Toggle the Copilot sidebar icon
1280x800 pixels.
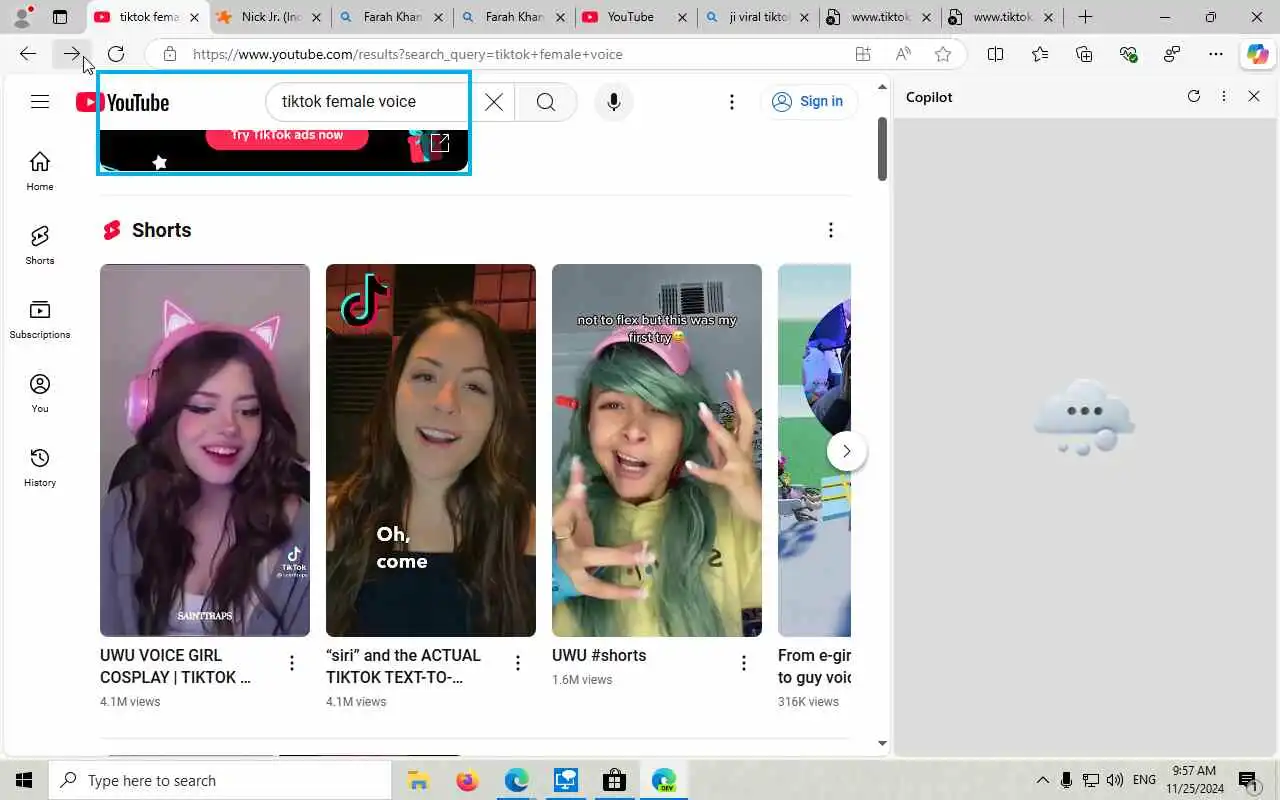click(1257, 54)
